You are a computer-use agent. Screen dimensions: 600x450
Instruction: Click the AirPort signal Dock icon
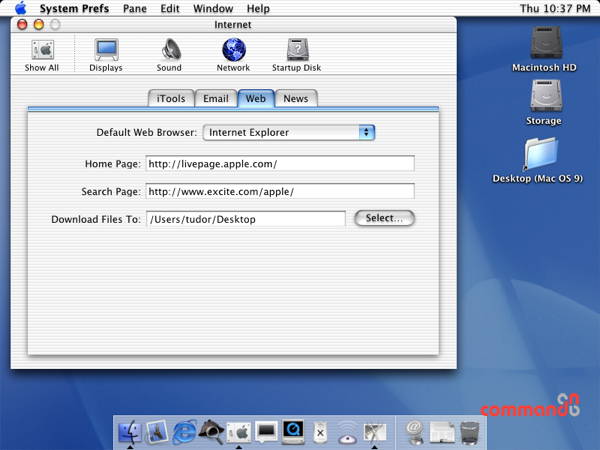click(347, 433)
